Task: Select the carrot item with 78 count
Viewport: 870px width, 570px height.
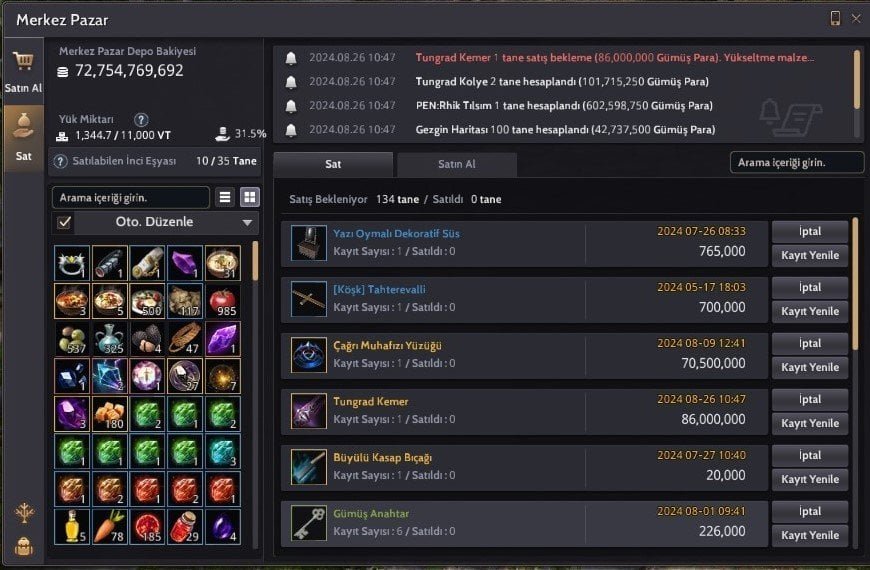Action: pyautogui.click(x=110, y=527)
